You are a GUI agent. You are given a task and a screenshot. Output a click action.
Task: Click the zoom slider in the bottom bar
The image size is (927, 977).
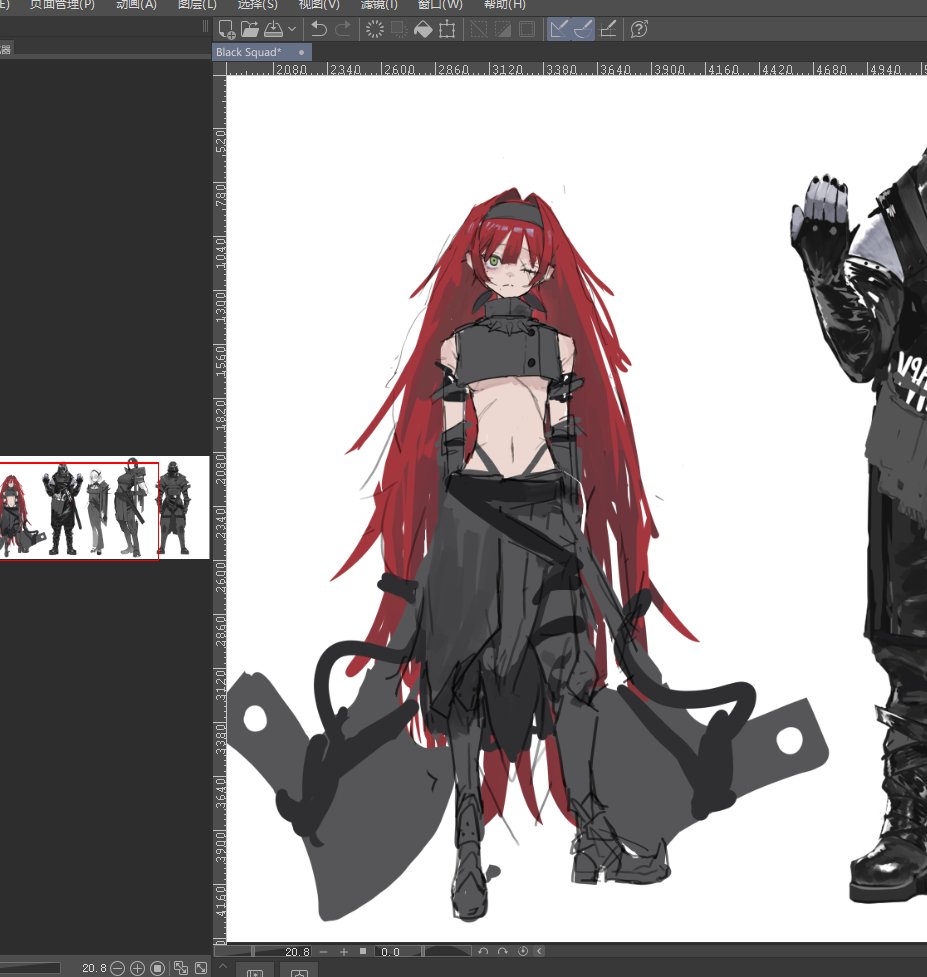click(x=255, y=952)
